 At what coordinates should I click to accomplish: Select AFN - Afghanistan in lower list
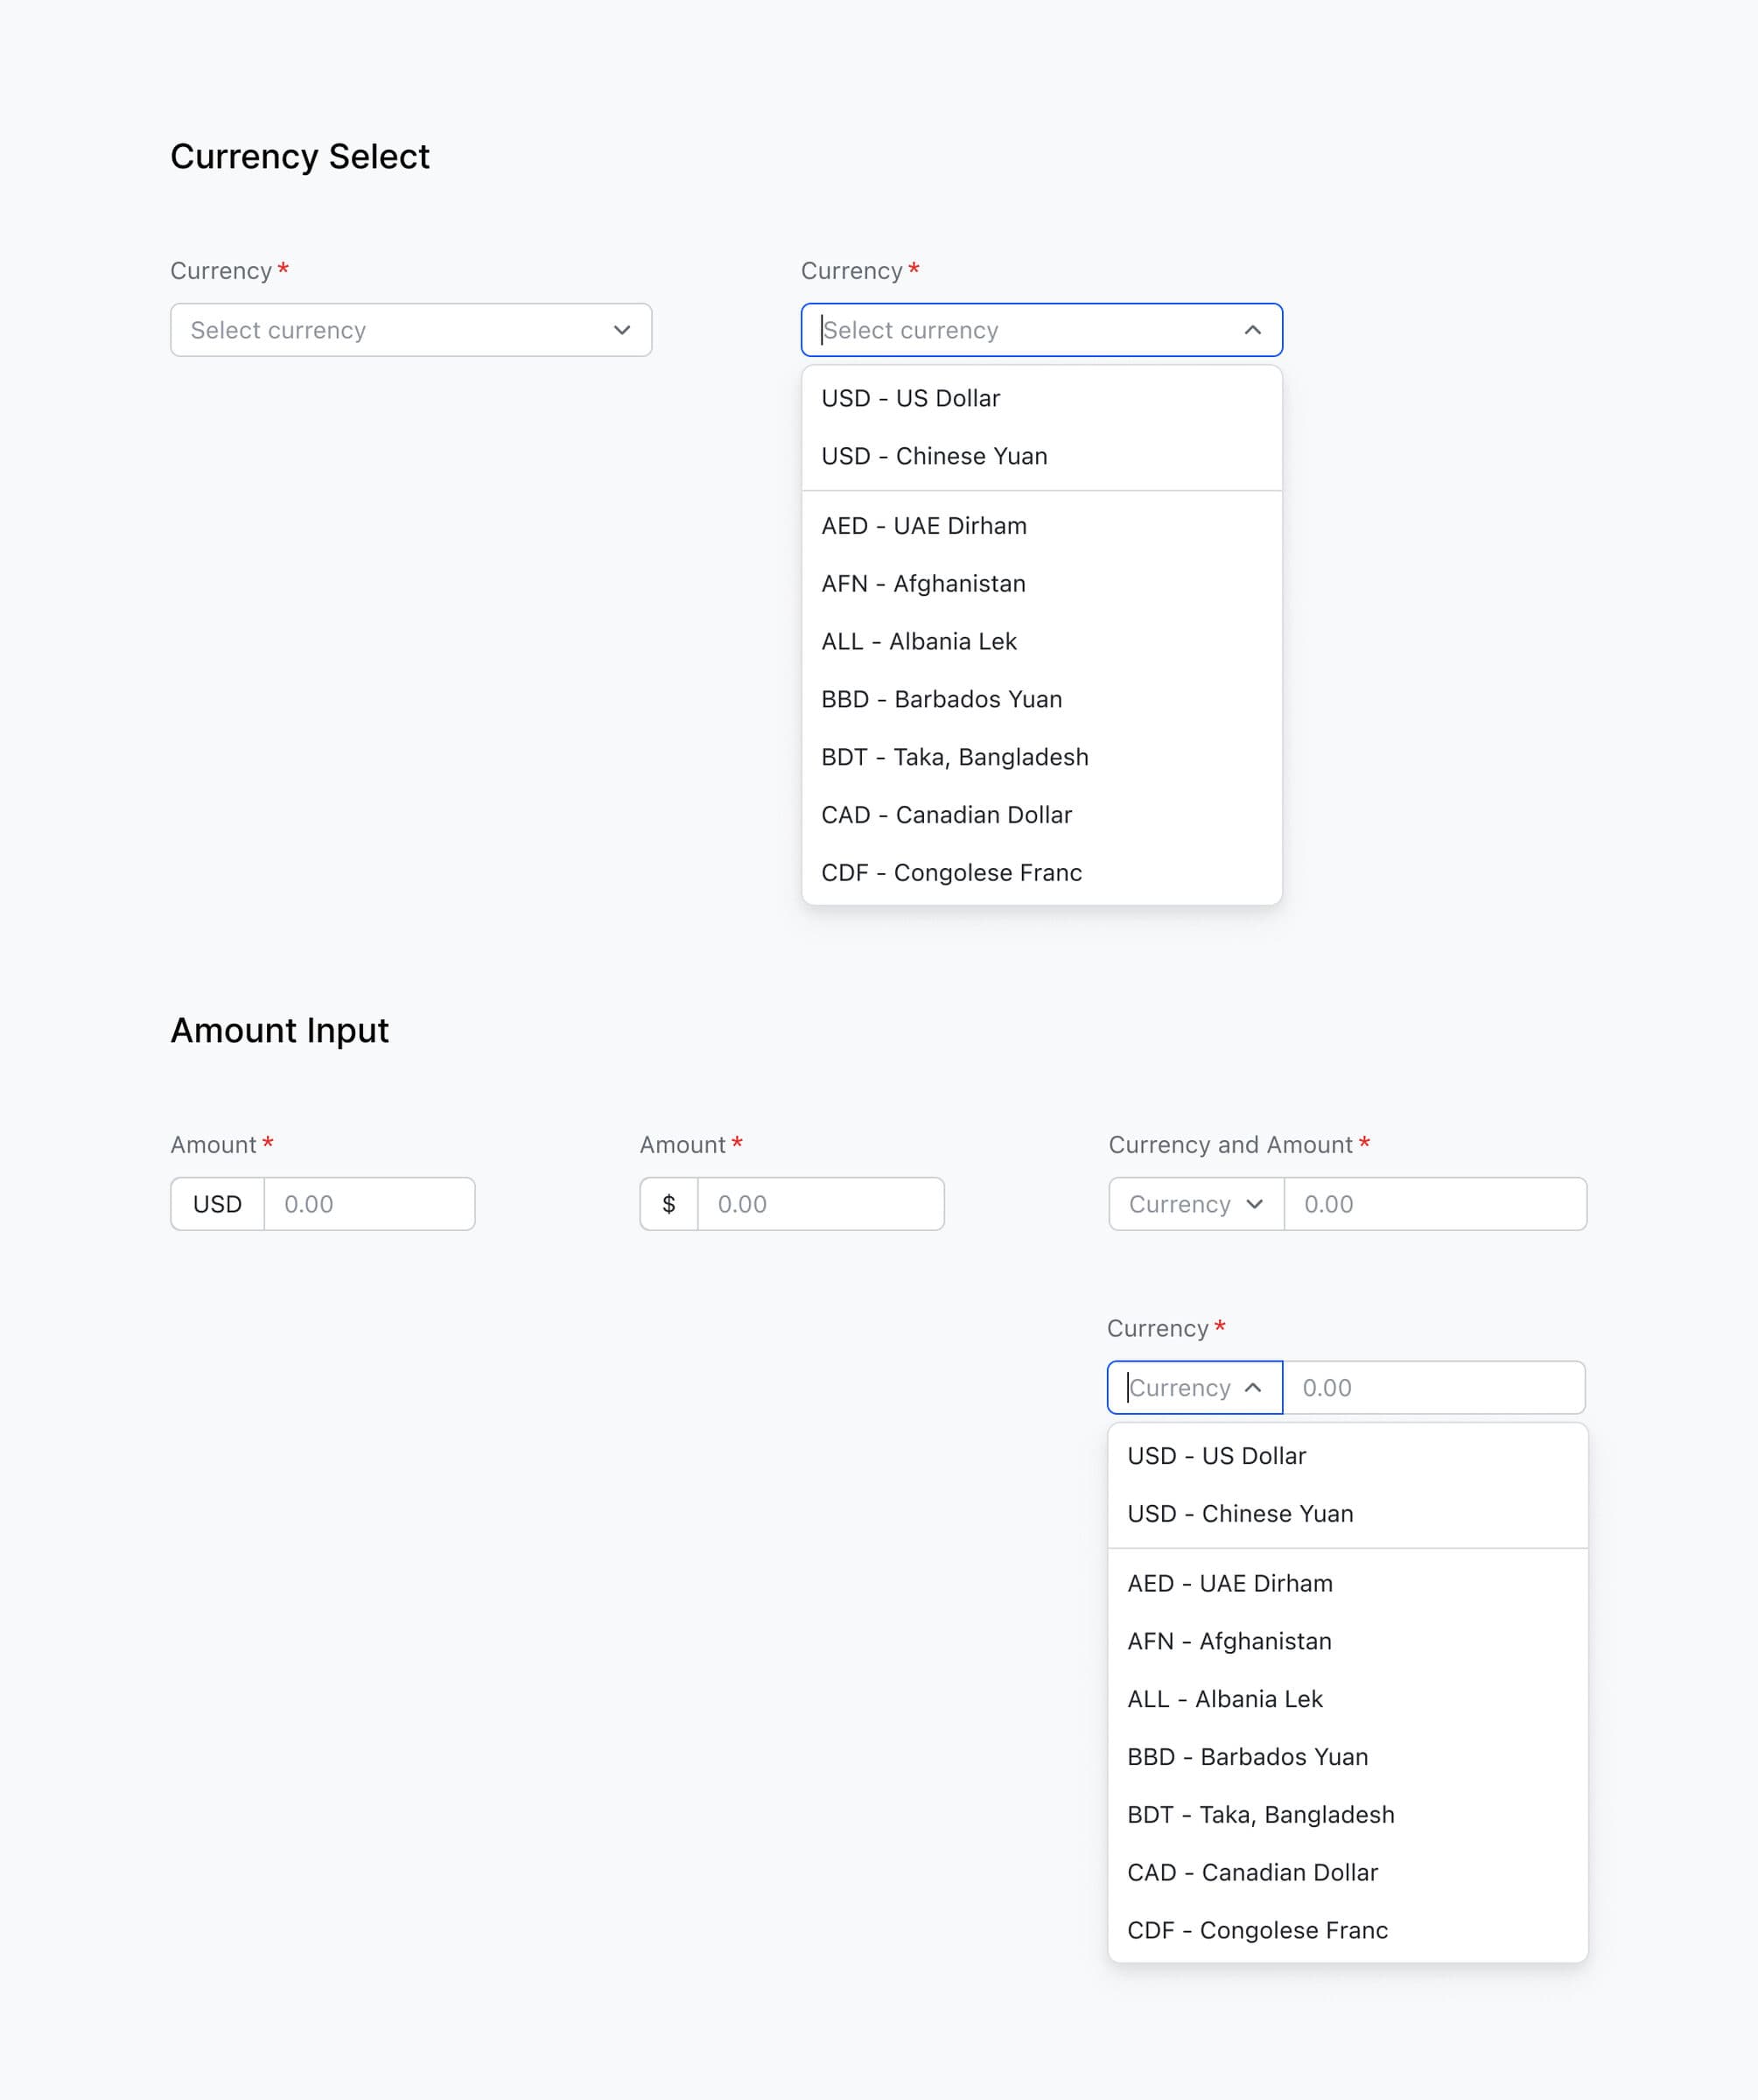coord(1229,1642)
